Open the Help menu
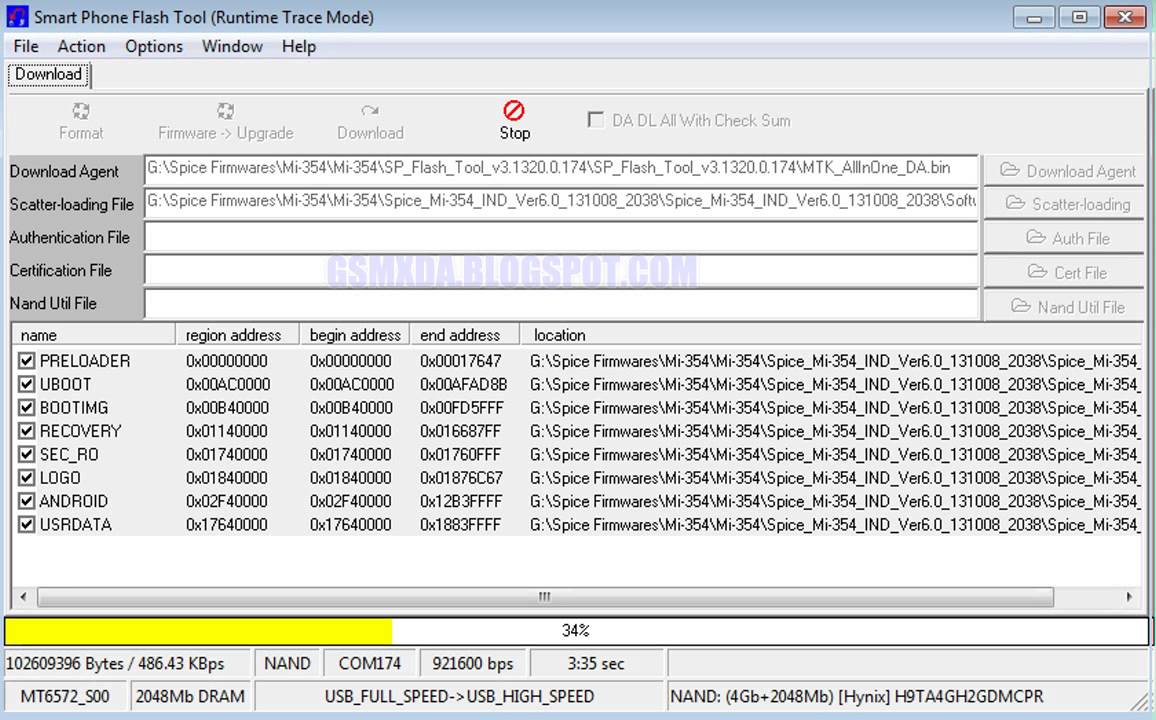Screen dimensions: 1156x720 tap(299, 46)
